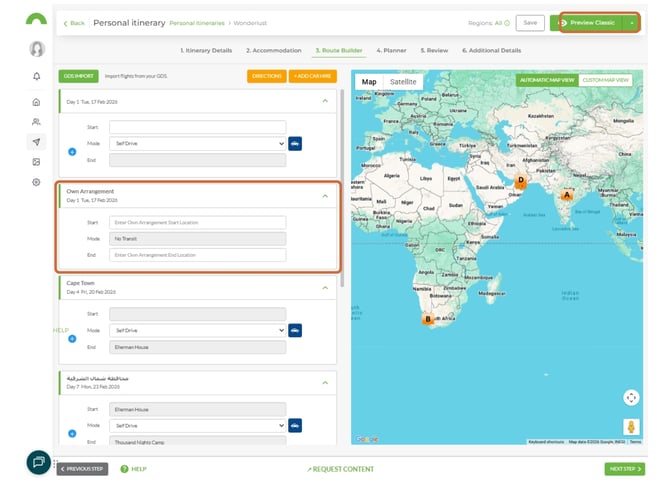Go to 2. Accommodation tab
Screen dimensions: 670x482
coord(273,50)
